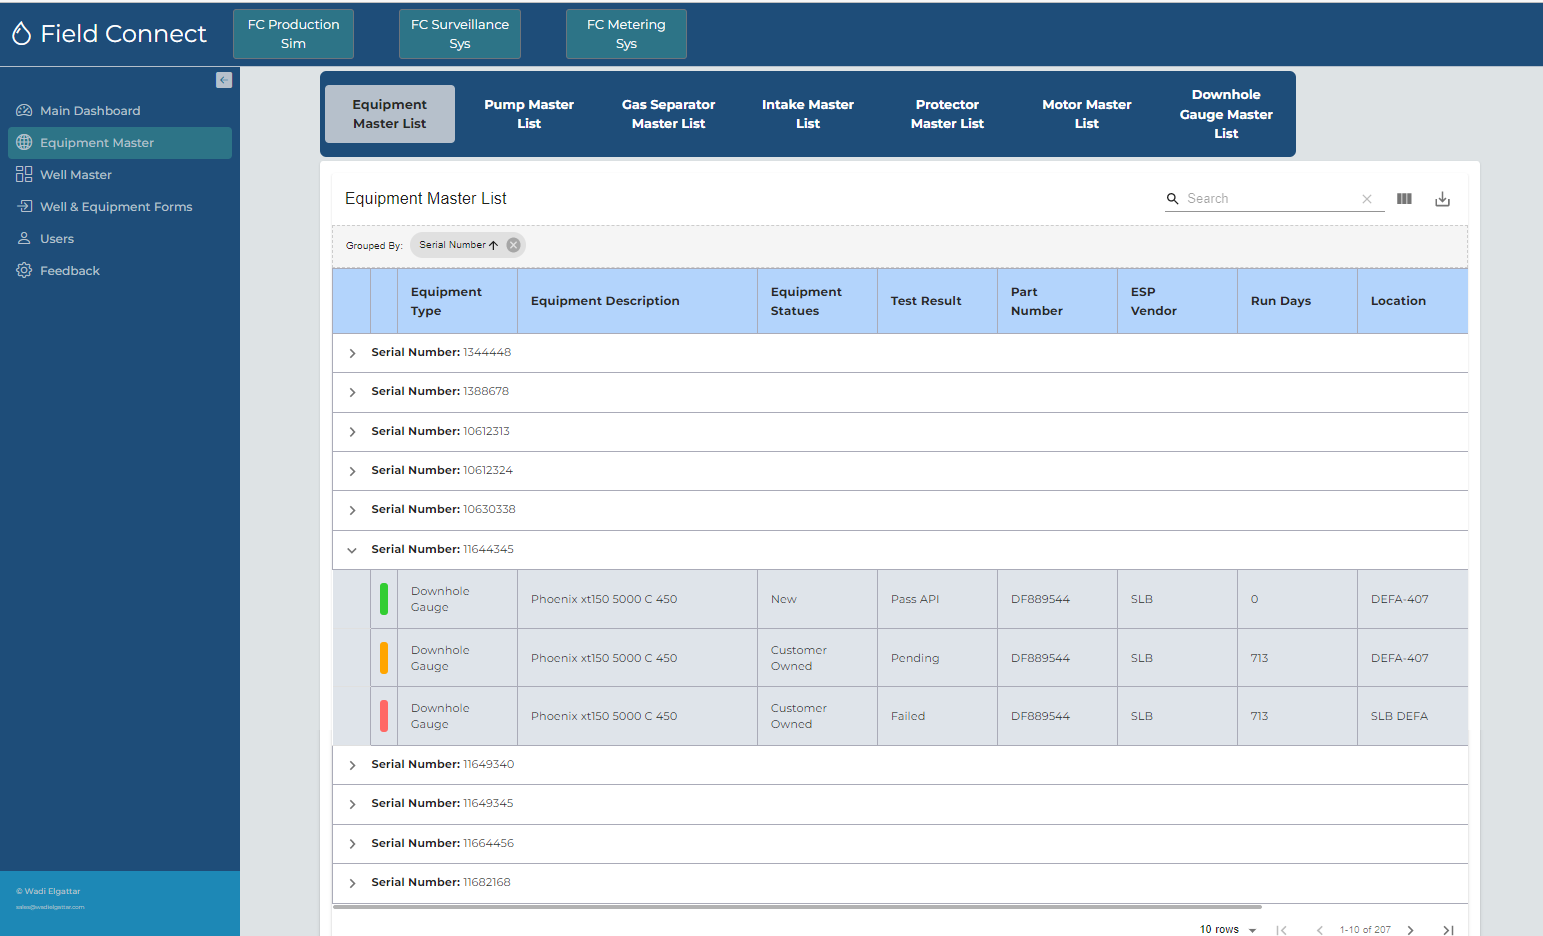
Task: Expand Serial Number 10612324 group
Action: (352, 471)
